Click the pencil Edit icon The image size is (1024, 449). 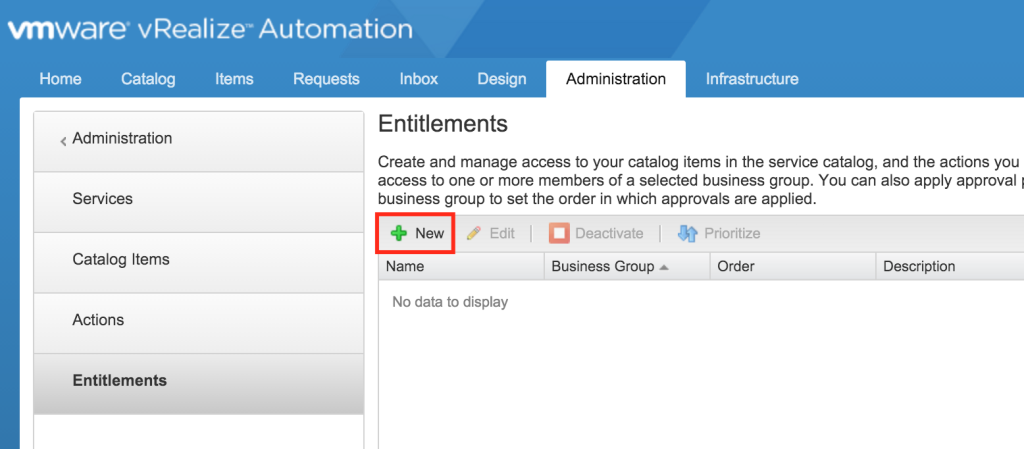tap(474, 233)
